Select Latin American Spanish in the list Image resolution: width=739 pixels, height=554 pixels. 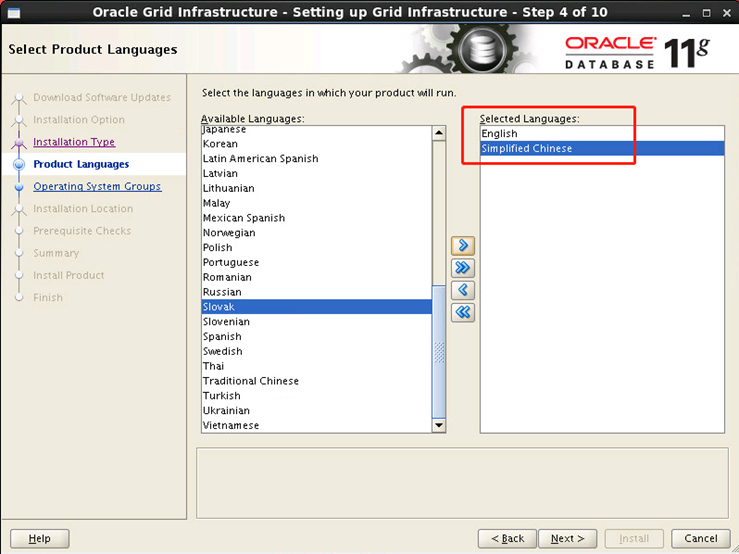pyautogui.click(x=316, y=158)
